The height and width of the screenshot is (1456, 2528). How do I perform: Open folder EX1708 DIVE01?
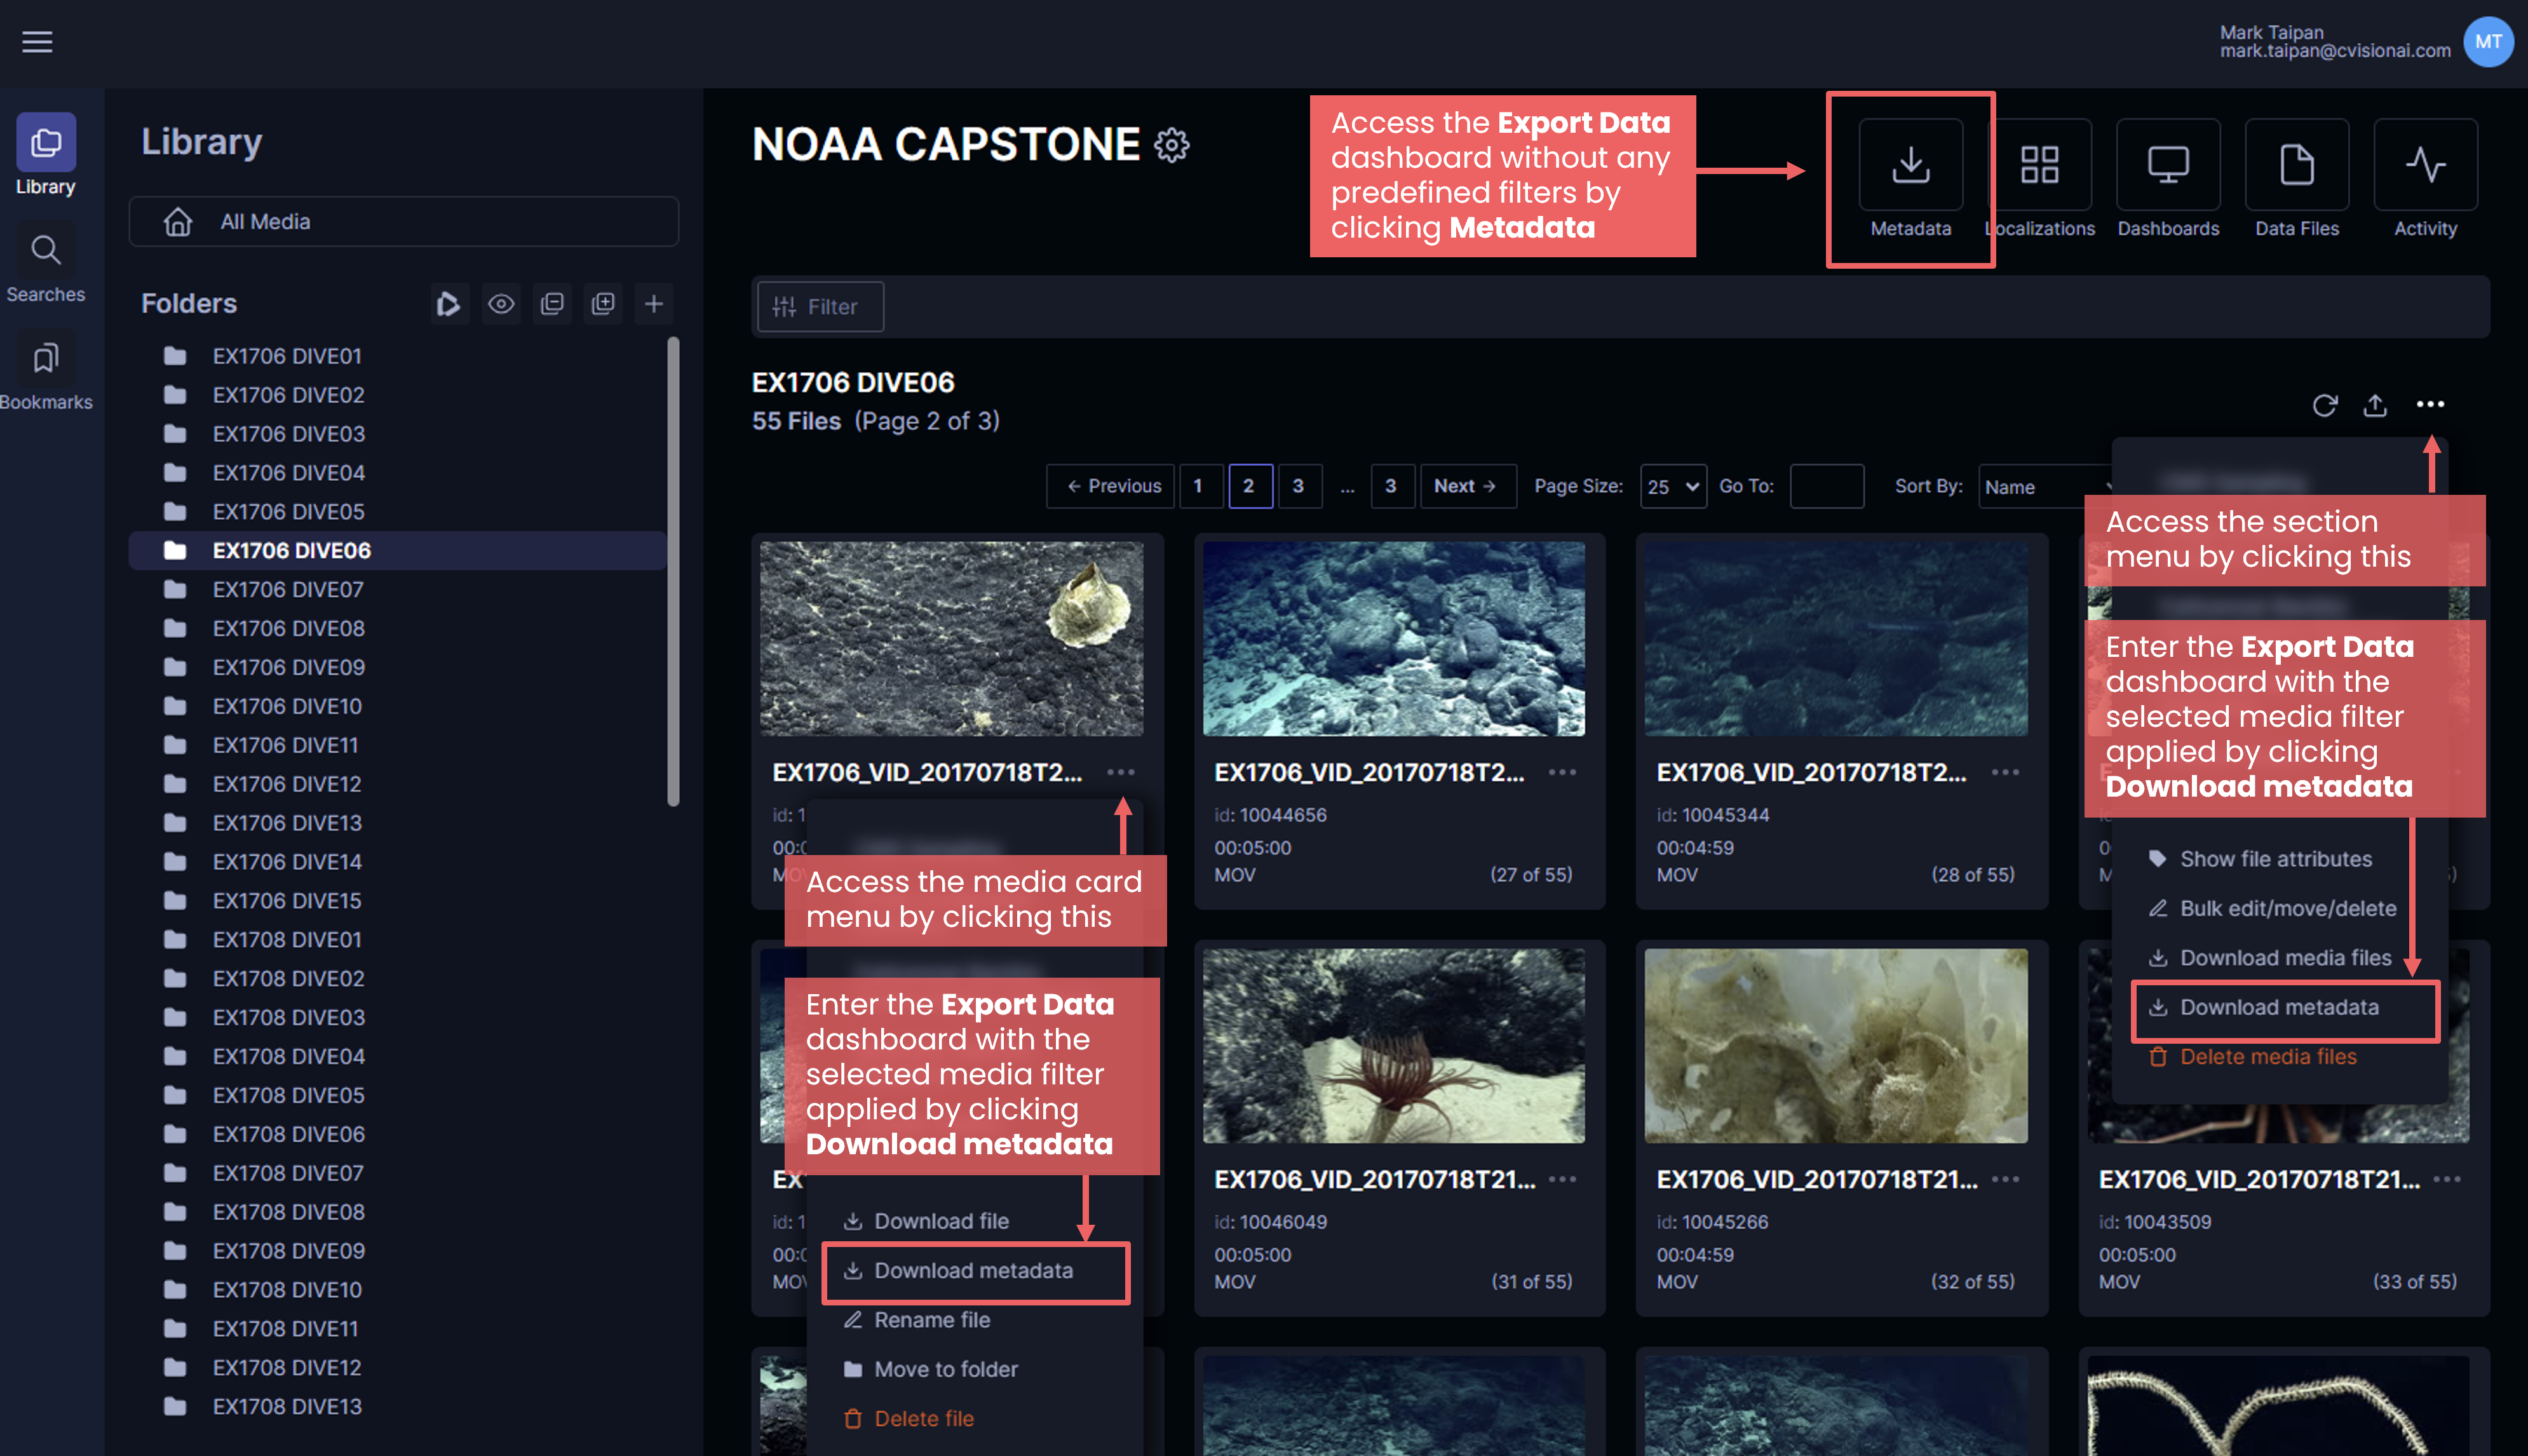(x=398, y=939)
